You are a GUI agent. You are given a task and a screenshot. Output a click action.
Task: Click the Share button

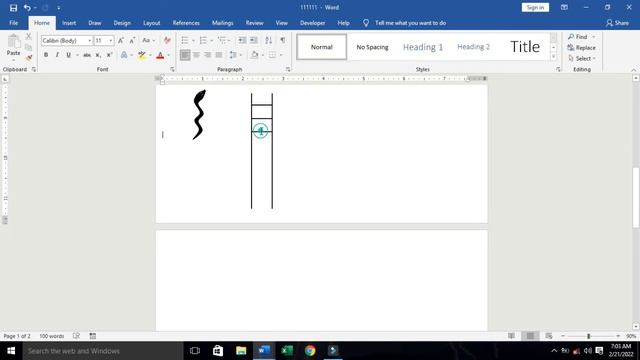click(617, 23)
